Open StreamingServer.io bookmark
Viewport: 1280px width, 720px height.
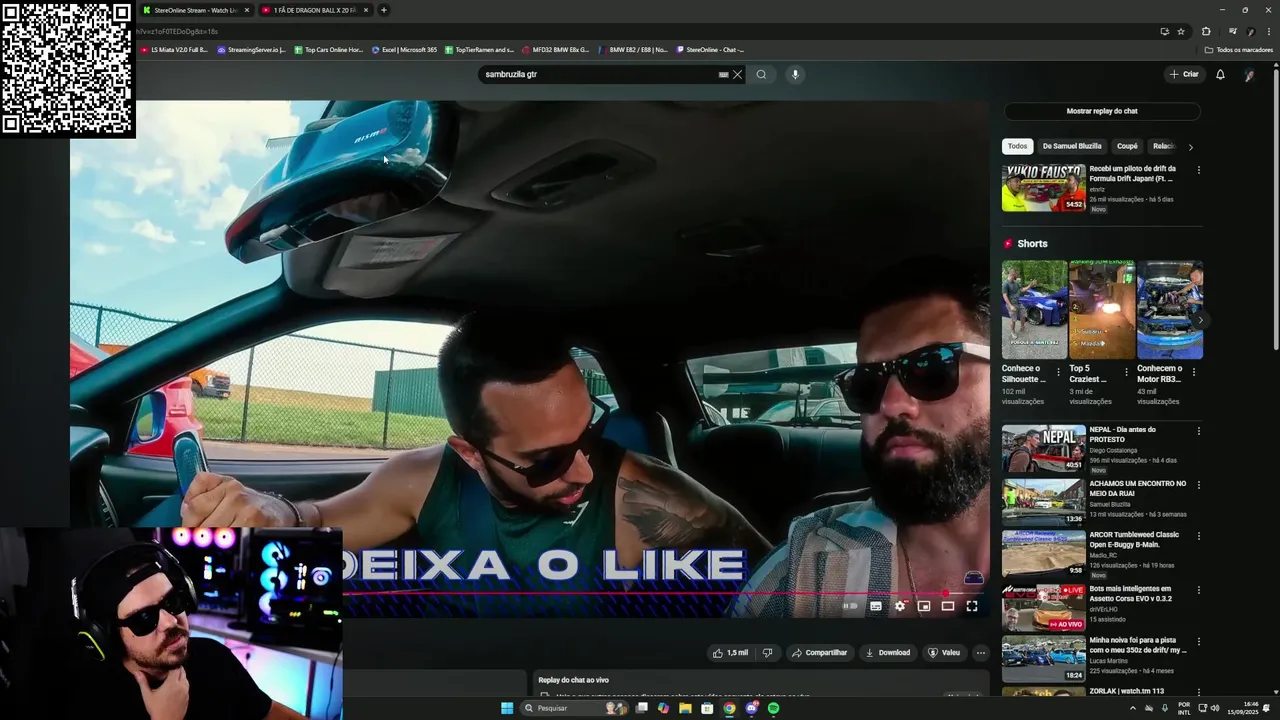click(x=251, y=49)
